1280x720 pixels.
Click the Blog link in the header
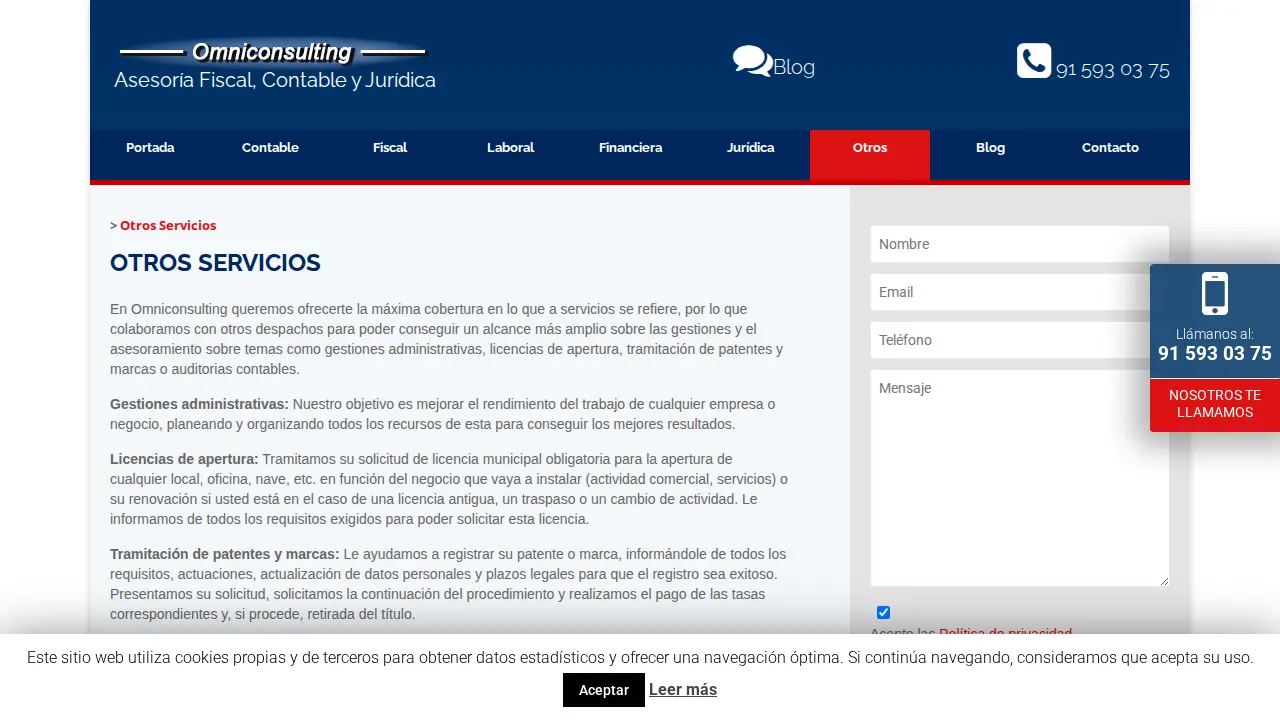pyautogui.click(x=794, y=67)
